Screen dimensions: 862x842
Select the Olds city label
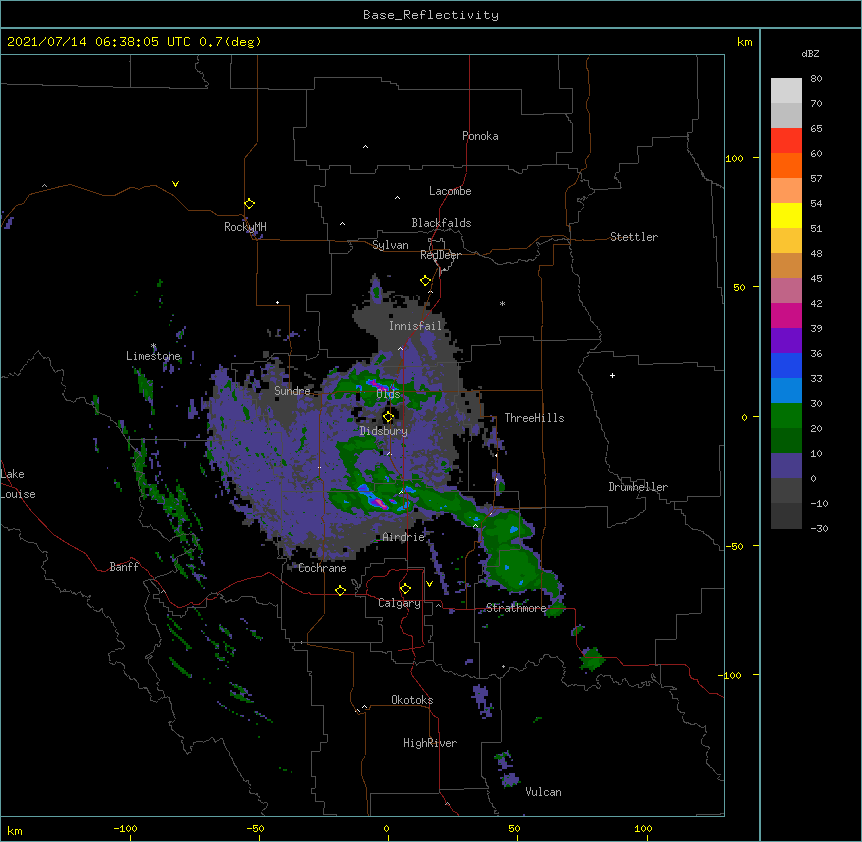point(388,394)
